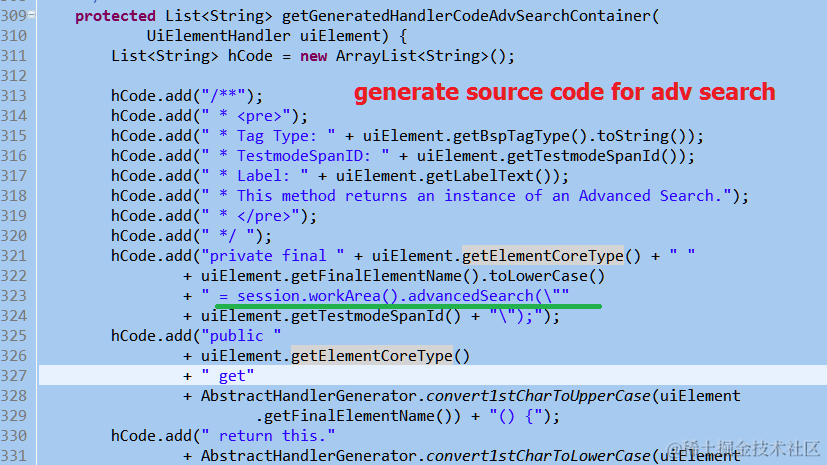Click 'getLabelText()' on line 317
This screenshot has height=465, width=827.
[489, 176]
